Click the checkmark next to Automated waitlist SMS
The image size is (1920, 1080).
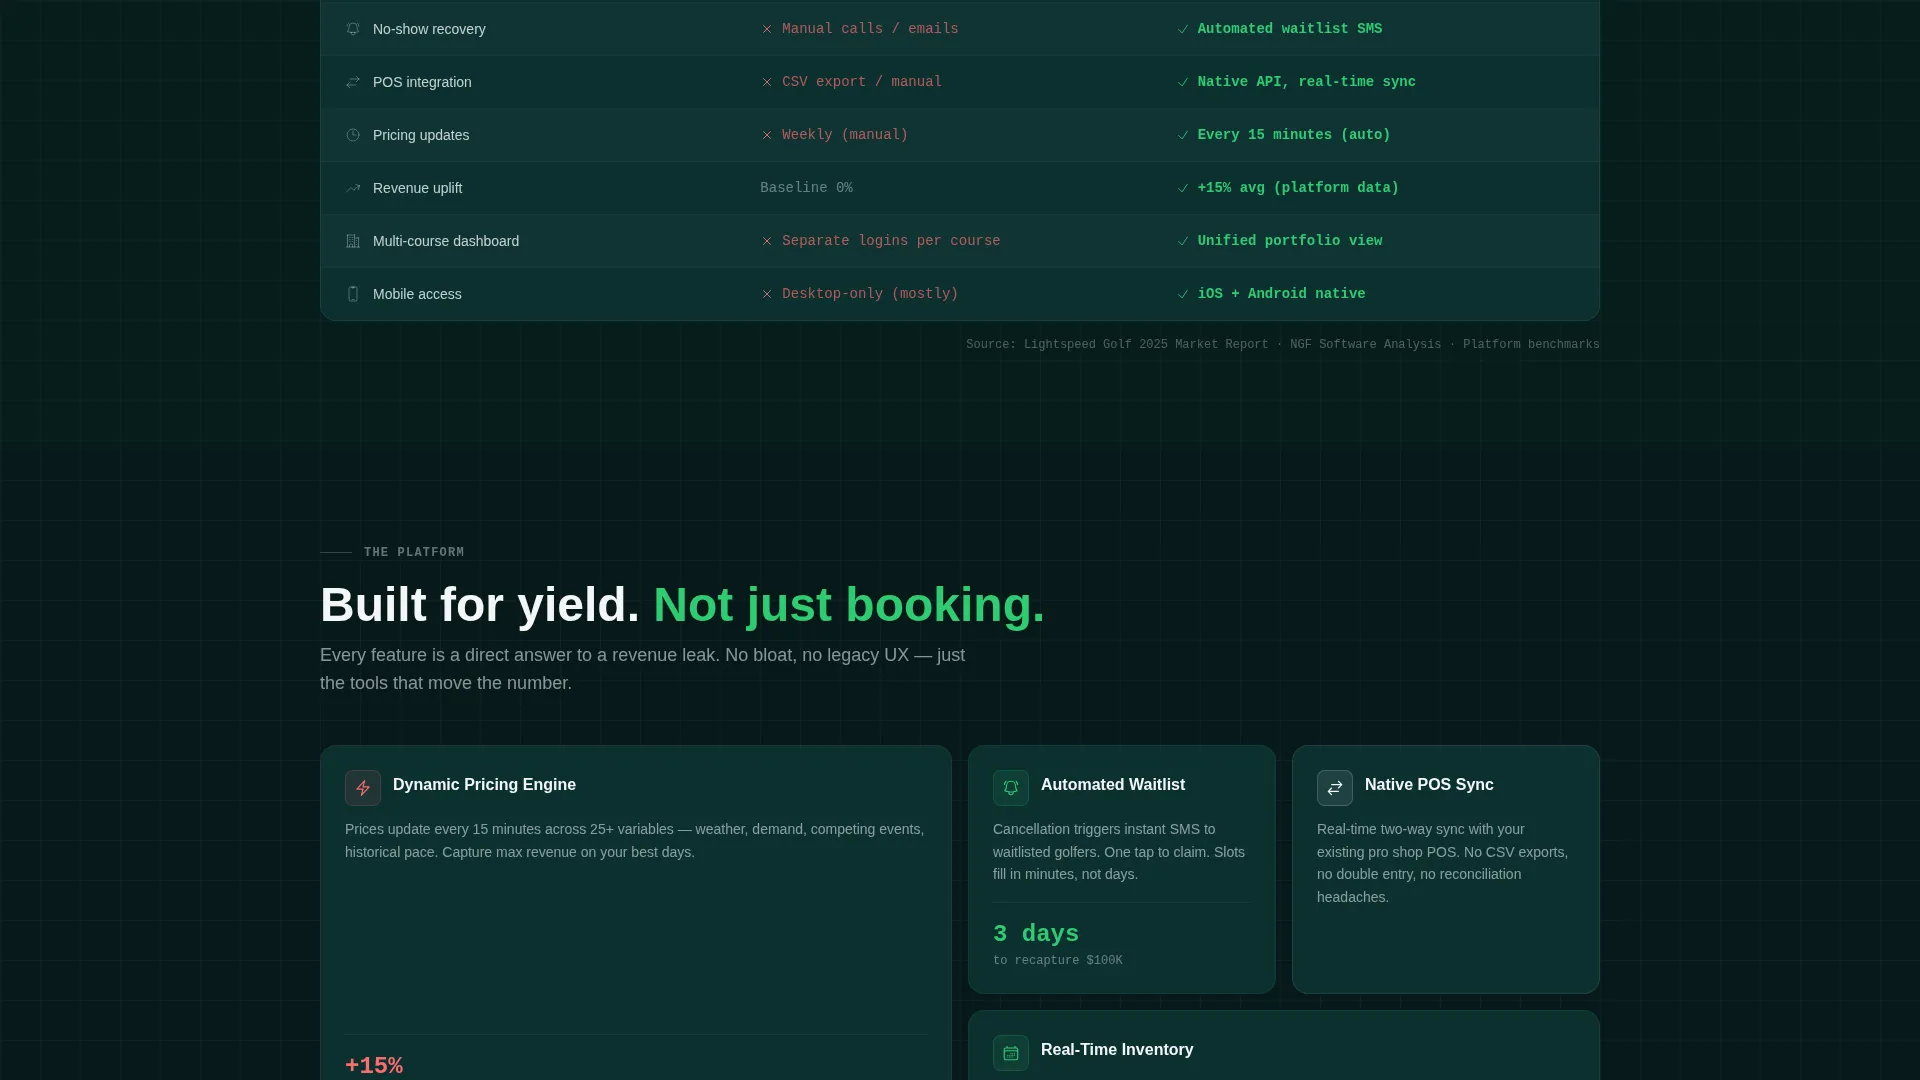pos(1183,29)
